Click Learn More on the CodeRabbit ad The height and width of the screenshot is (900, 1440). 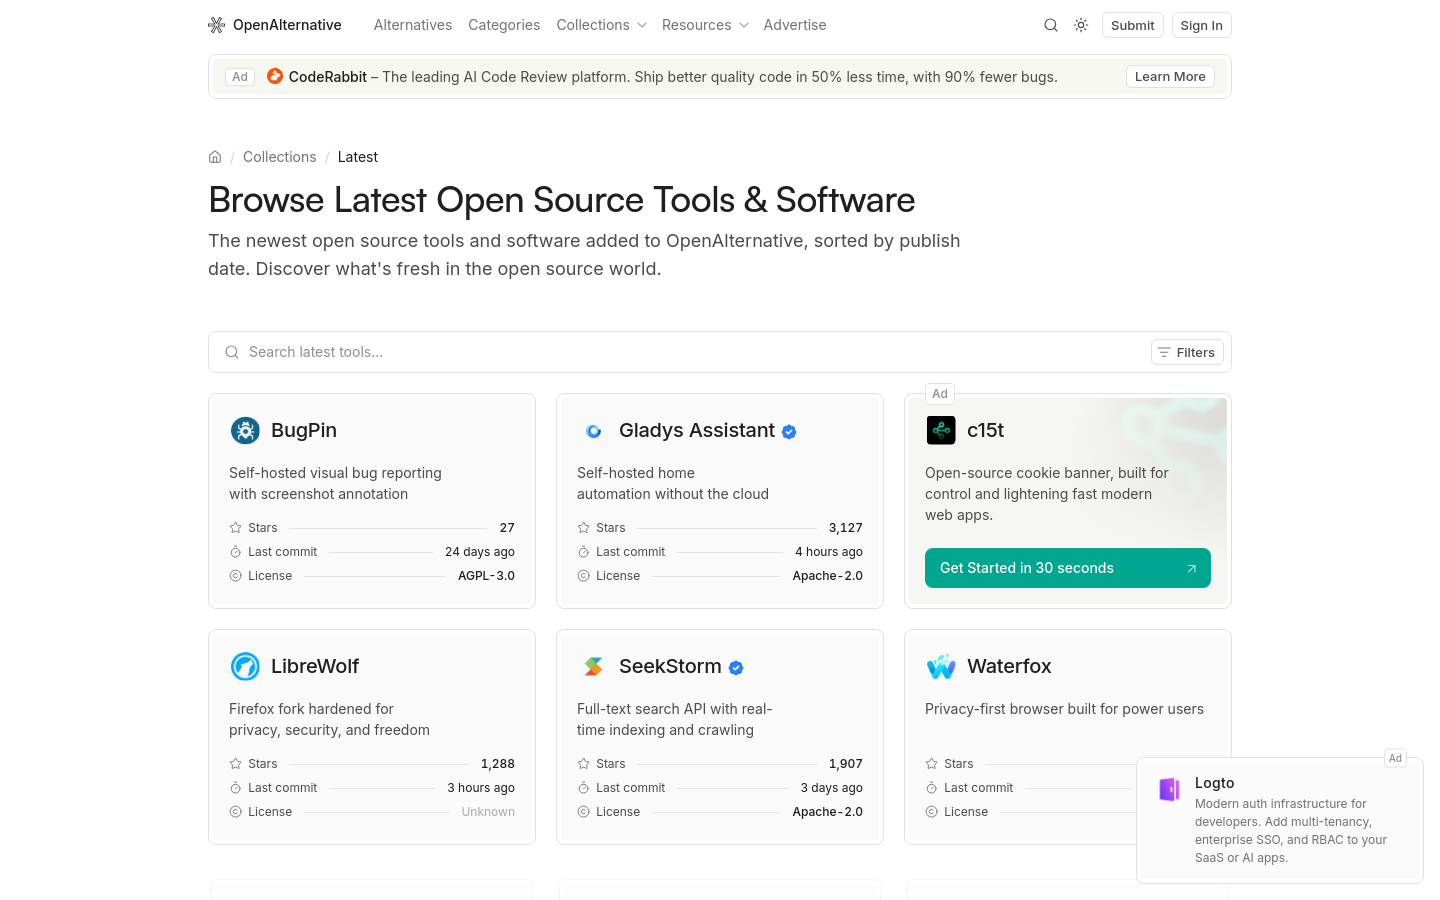click(x=1170, y=77)
